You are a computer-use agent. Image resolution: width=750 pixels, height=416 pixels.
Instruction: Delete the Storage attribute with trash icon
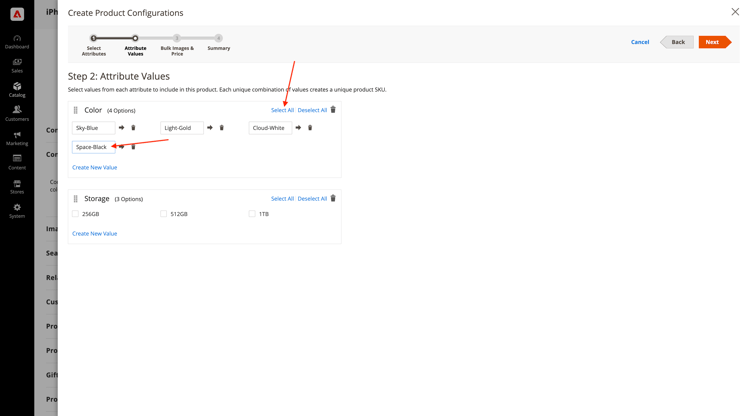333,198
